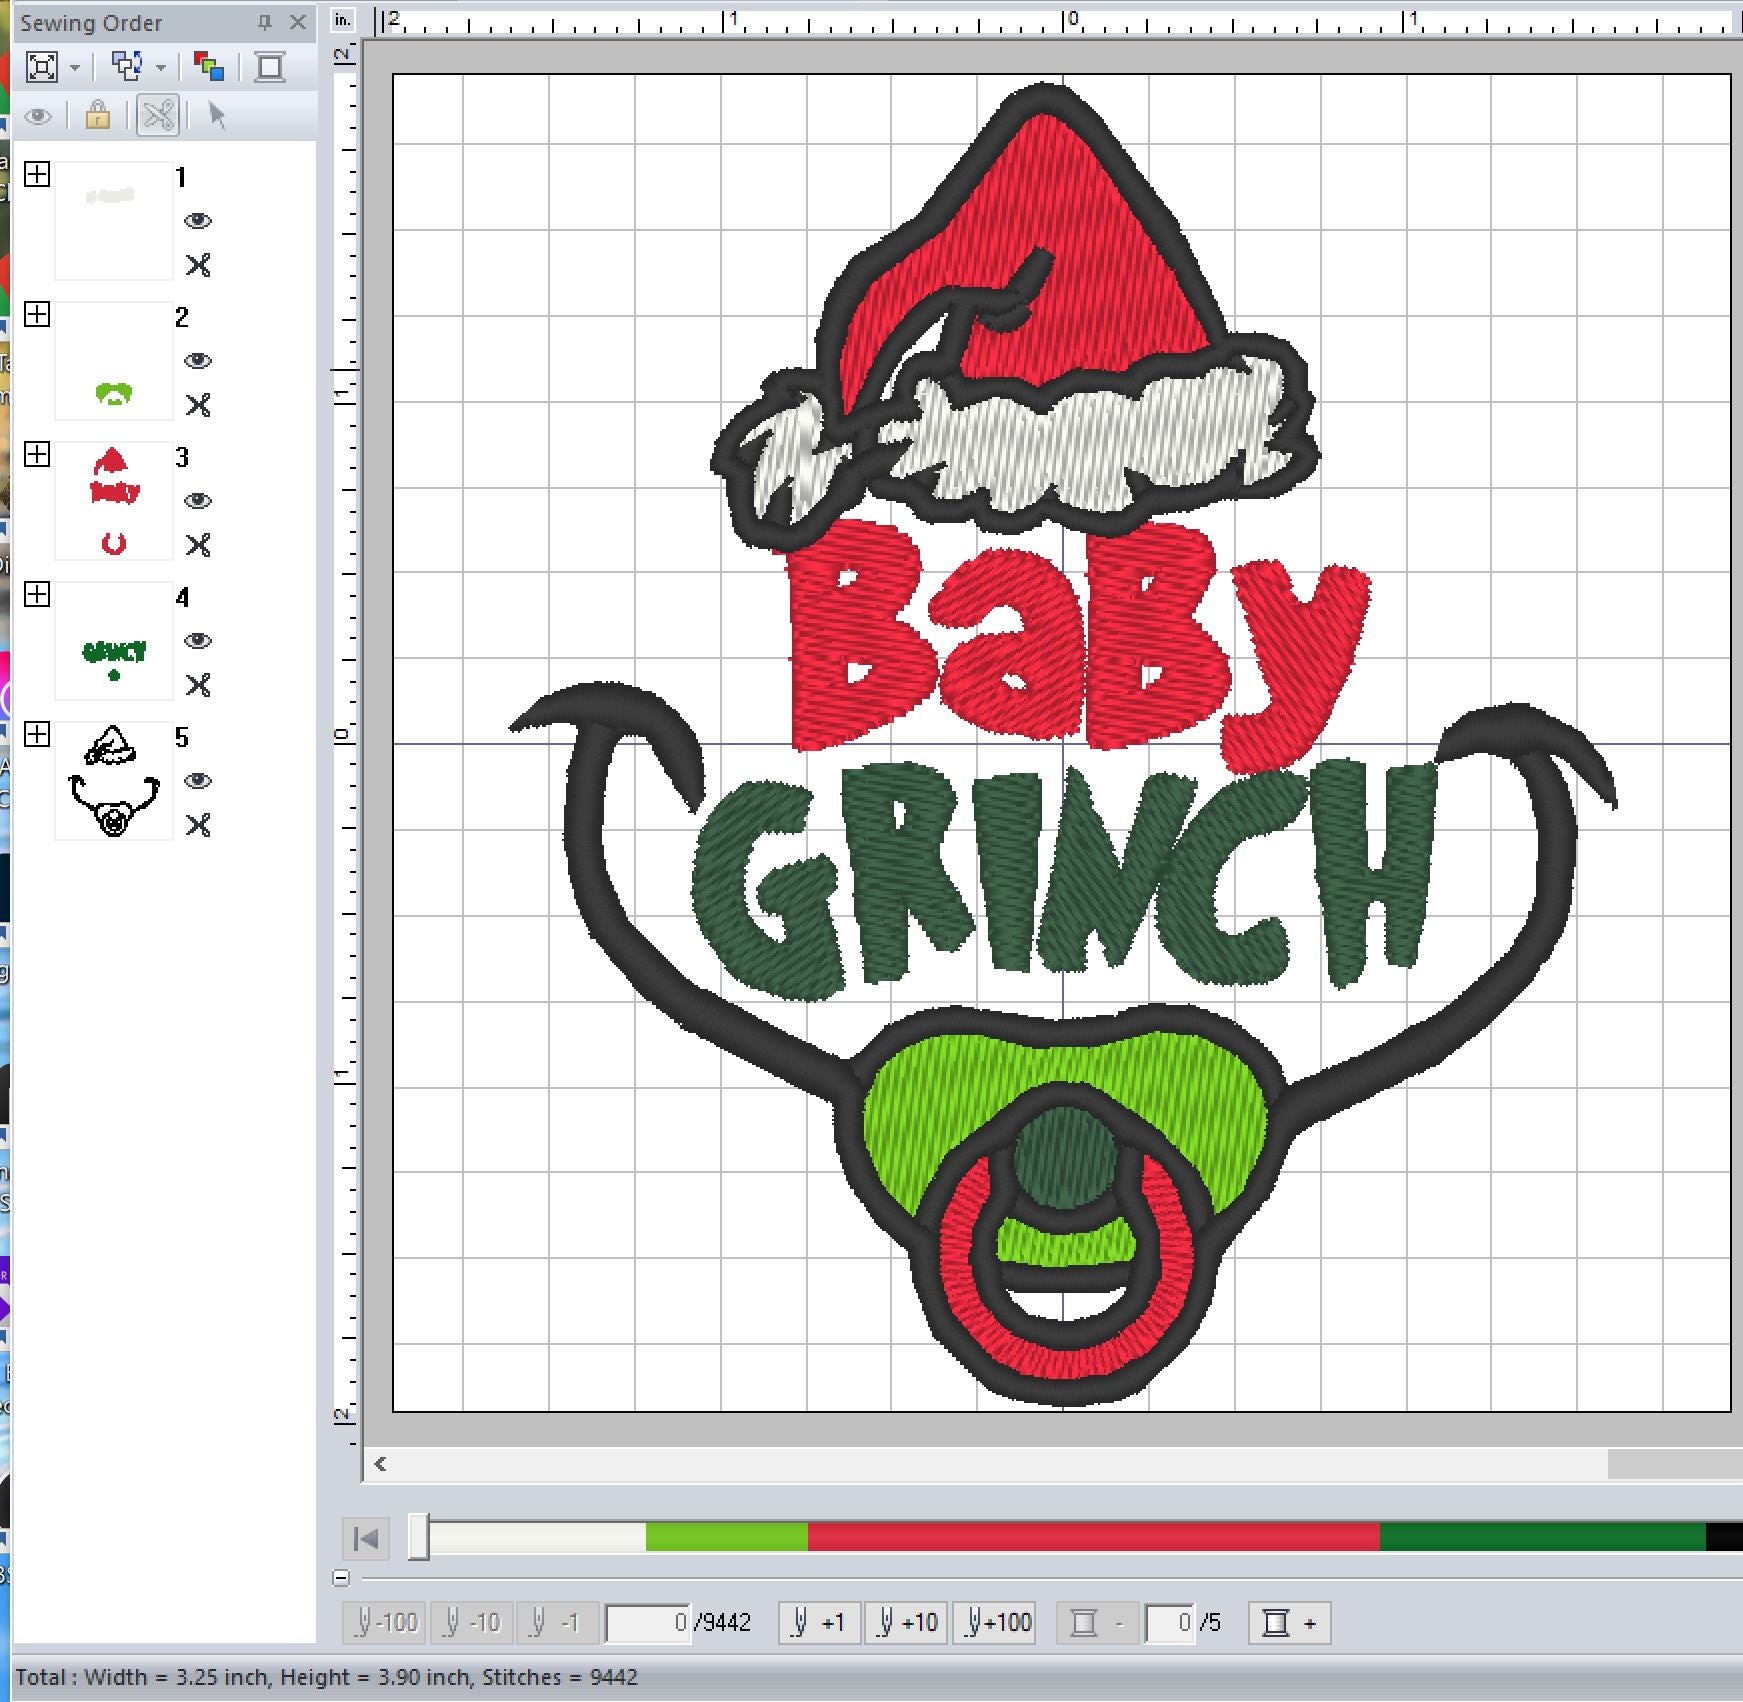Image resolution: width=1743 pixels, height=1702 pixels.
Task: Expand sewing order group 5
Action: click(x=37, y=734)
